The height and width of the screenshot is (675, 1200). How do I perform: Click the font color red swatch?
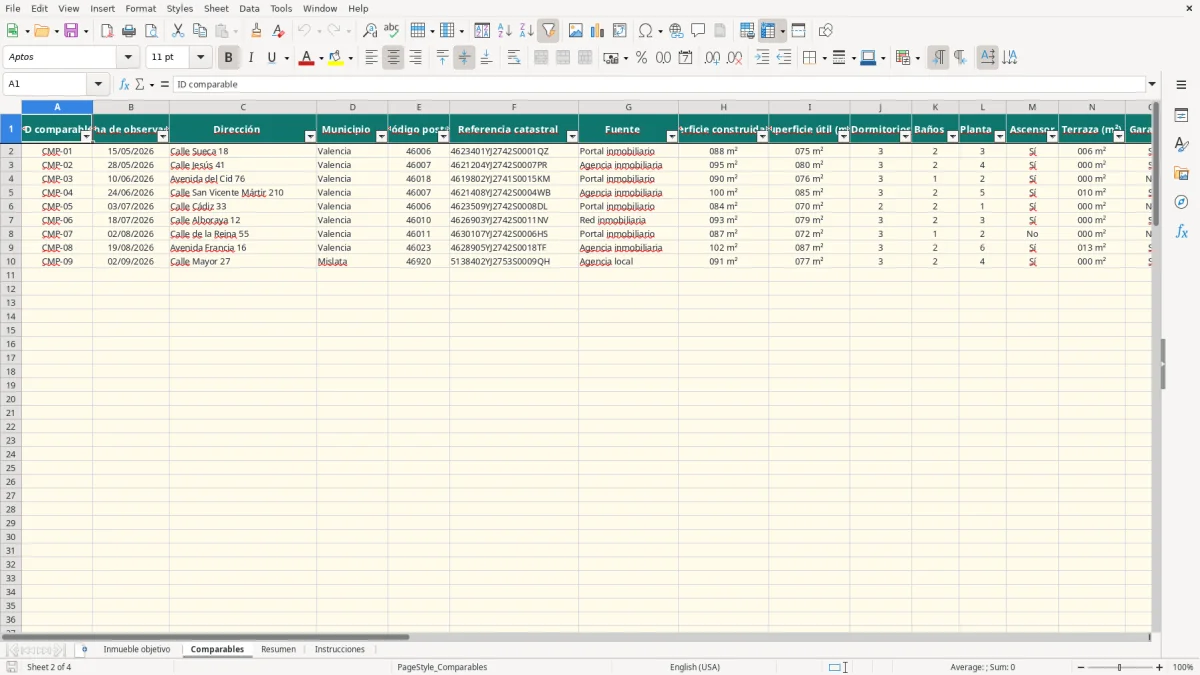[306, 58]
